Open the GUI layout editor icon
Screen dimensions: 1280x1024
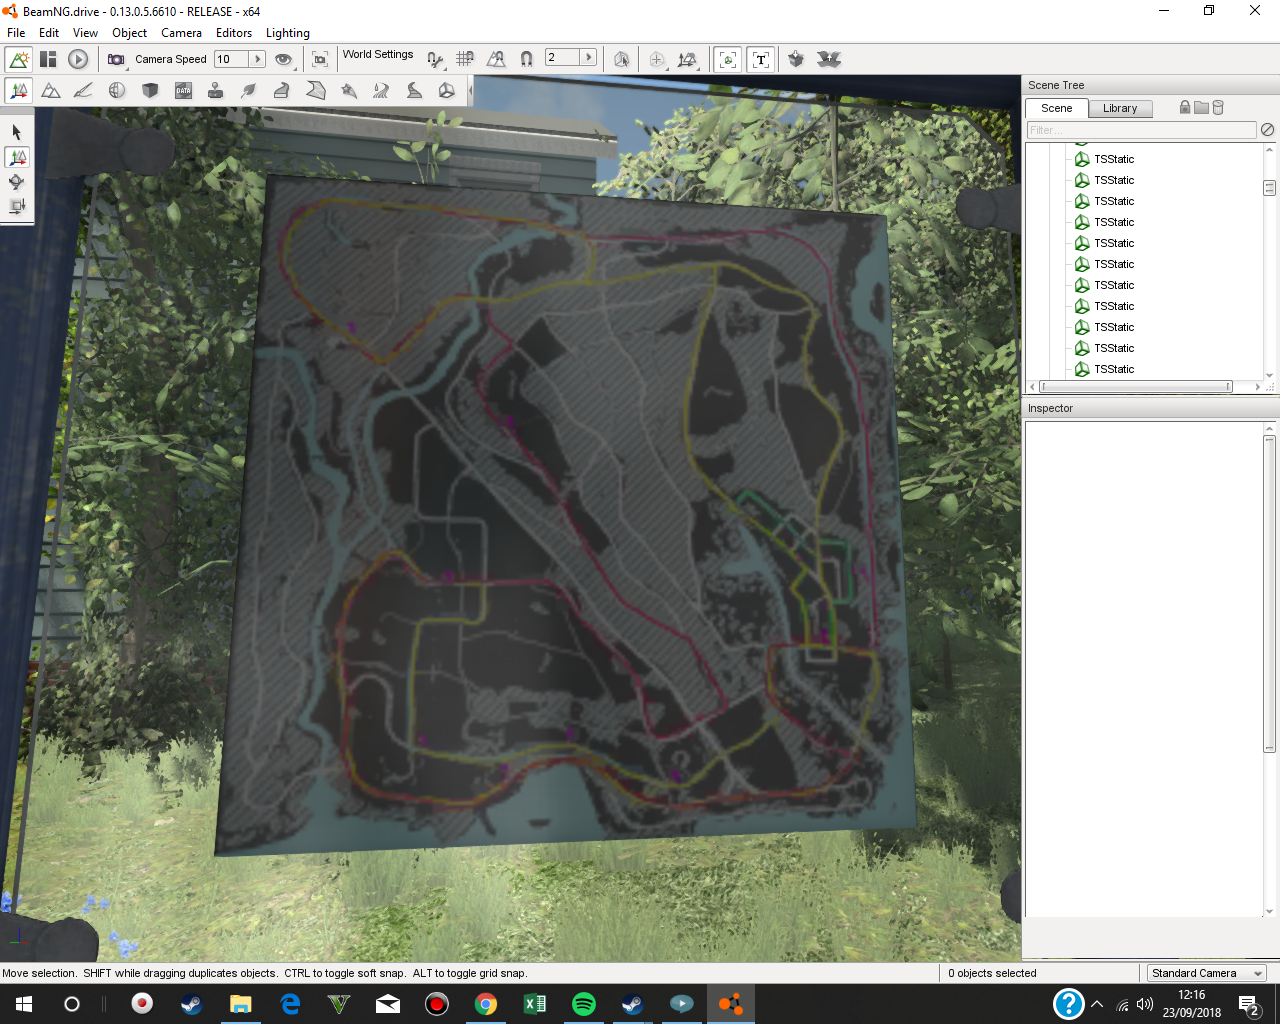tap(48, 59)
